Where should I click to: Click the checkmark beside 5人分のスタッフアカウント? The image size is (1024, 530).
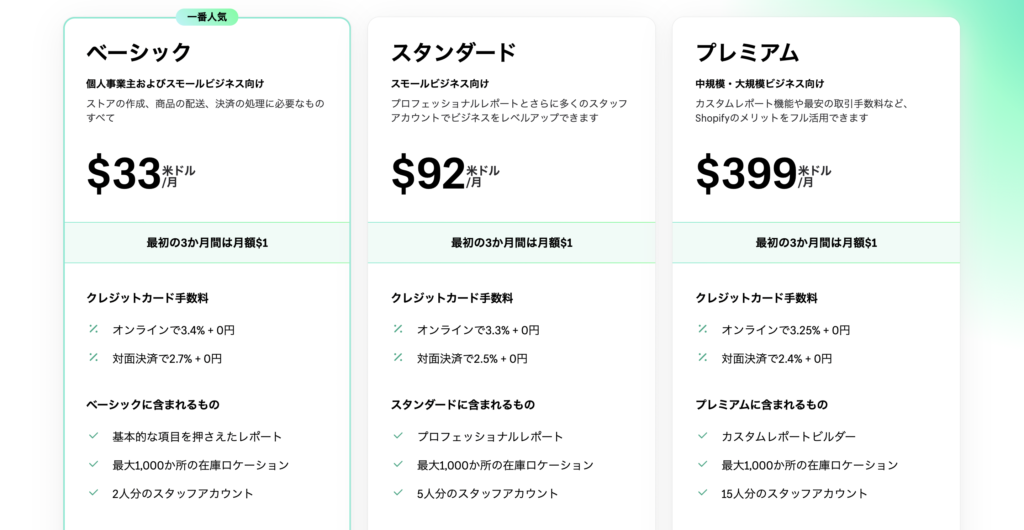(398, 493)
